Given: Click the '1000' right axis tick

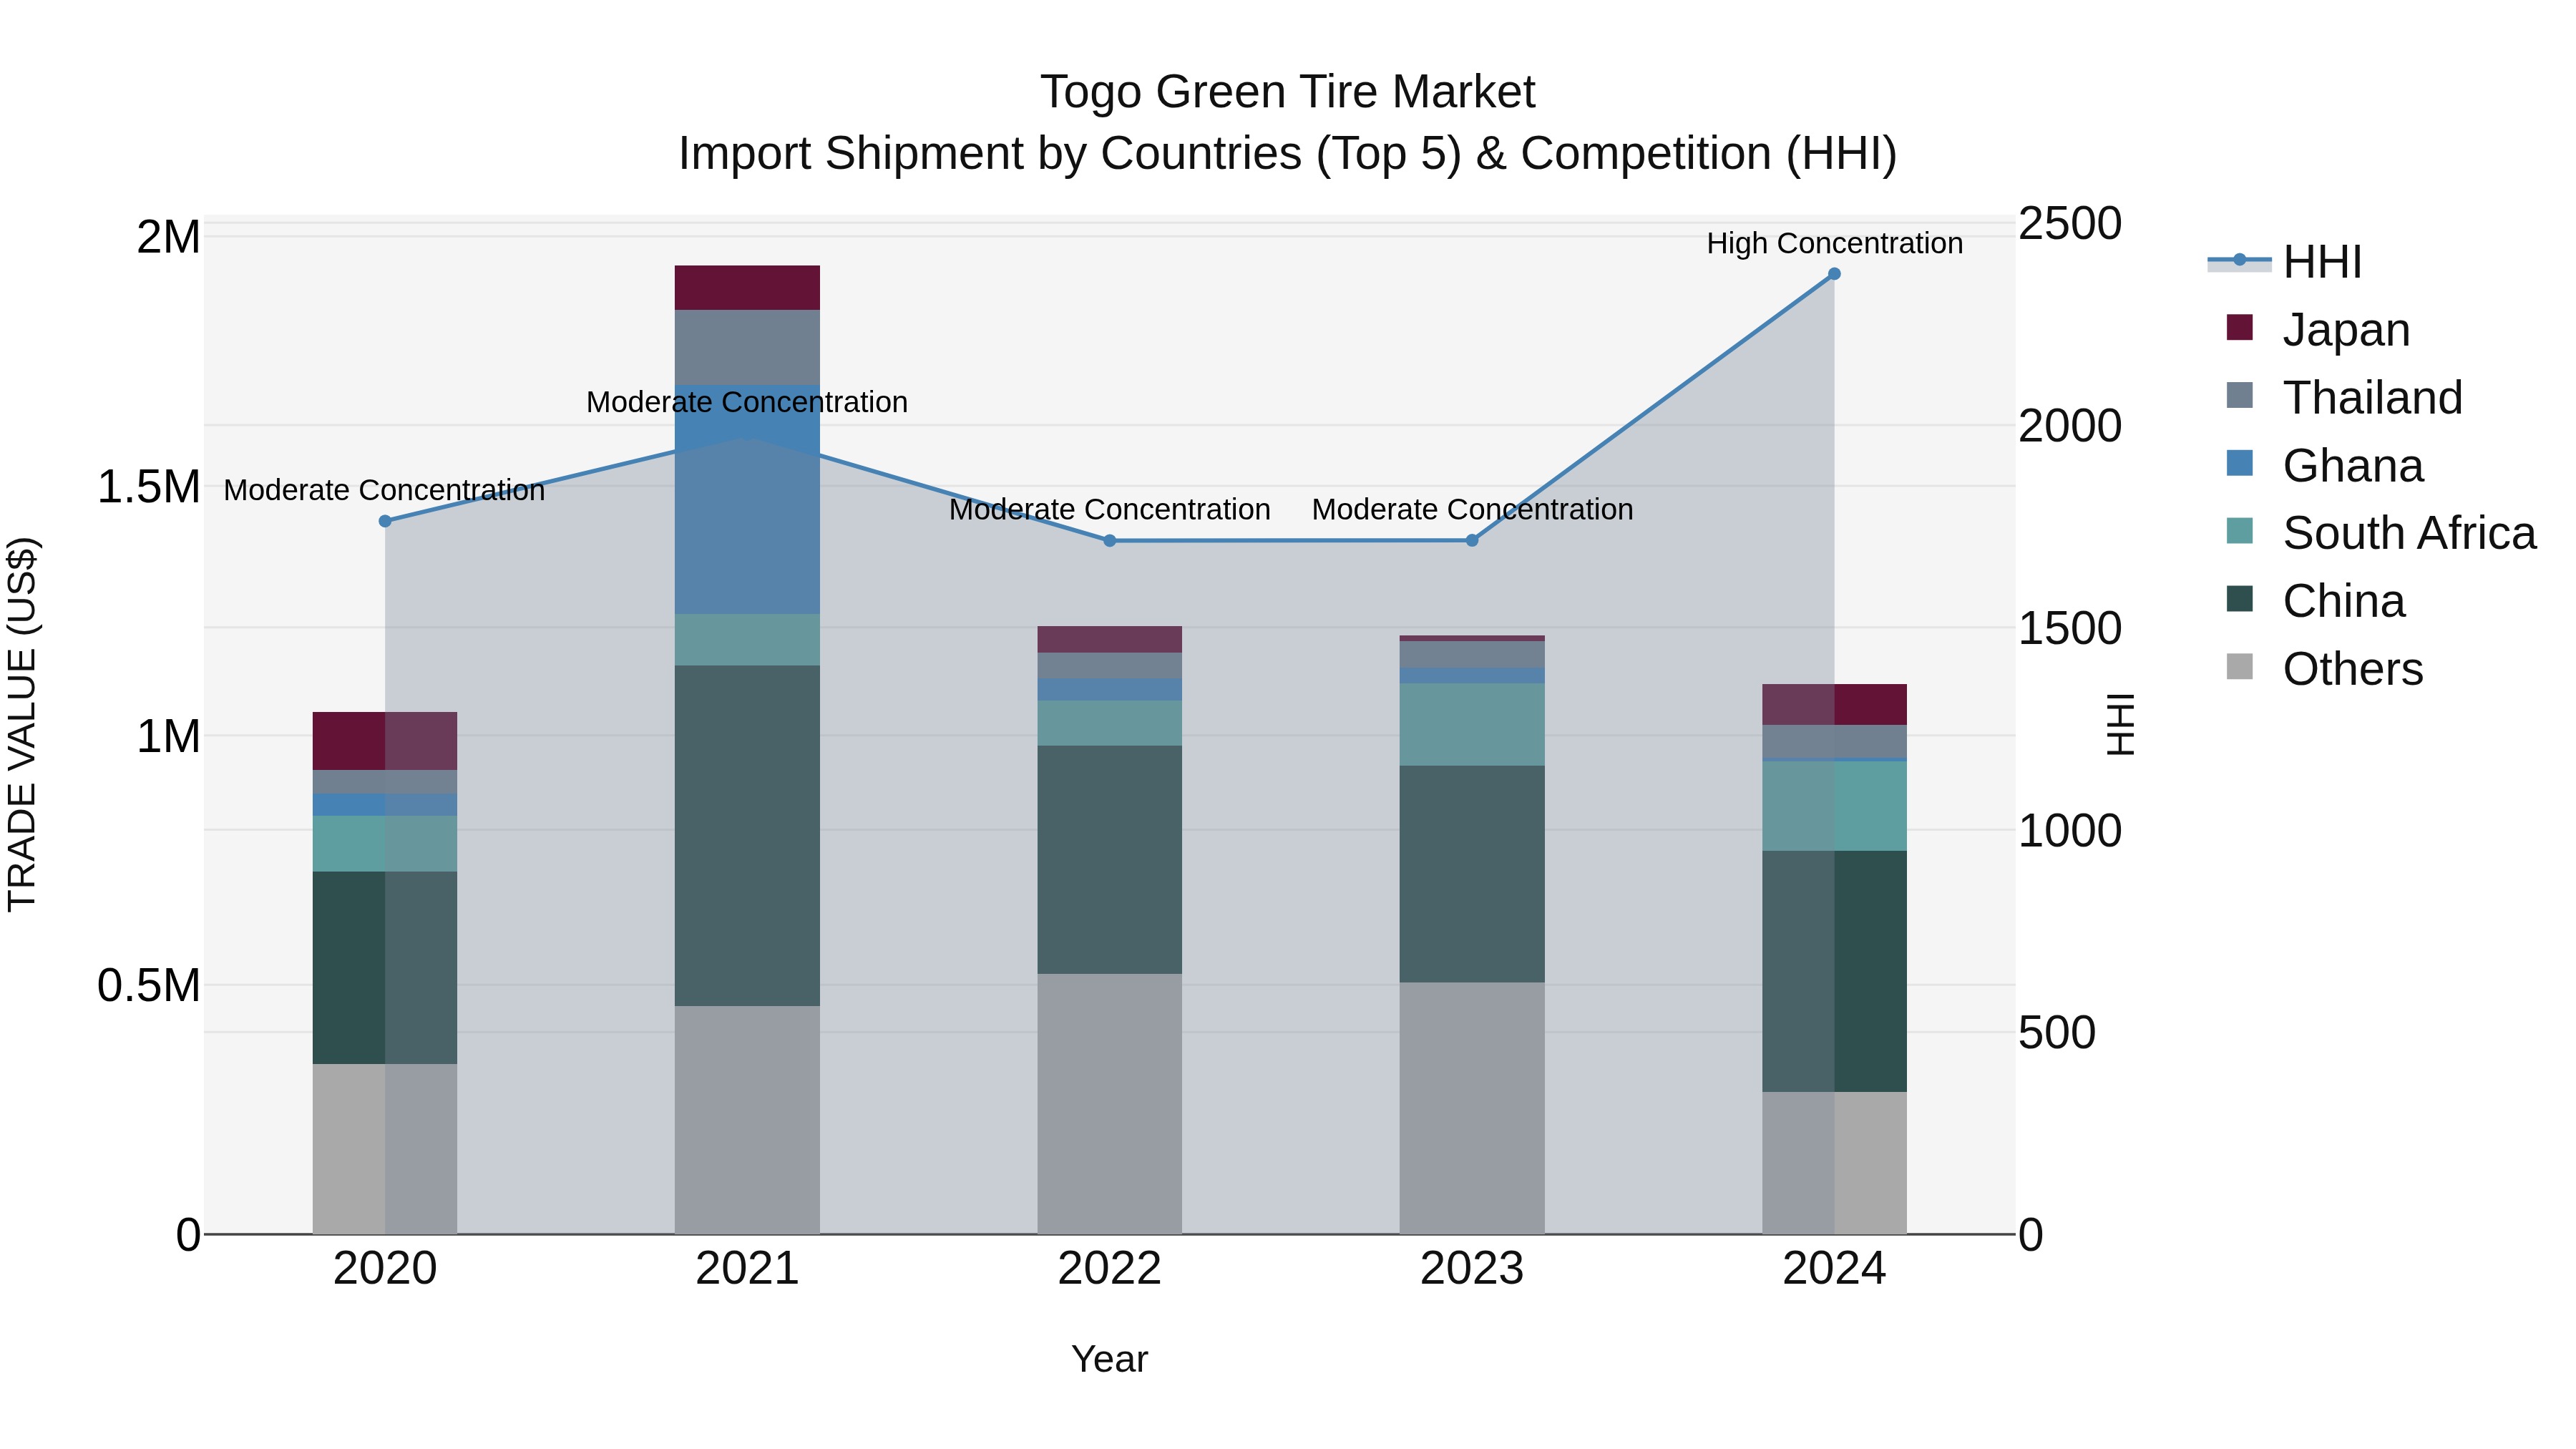Looking at the screenshot, I should click(x=2069, y=830).
